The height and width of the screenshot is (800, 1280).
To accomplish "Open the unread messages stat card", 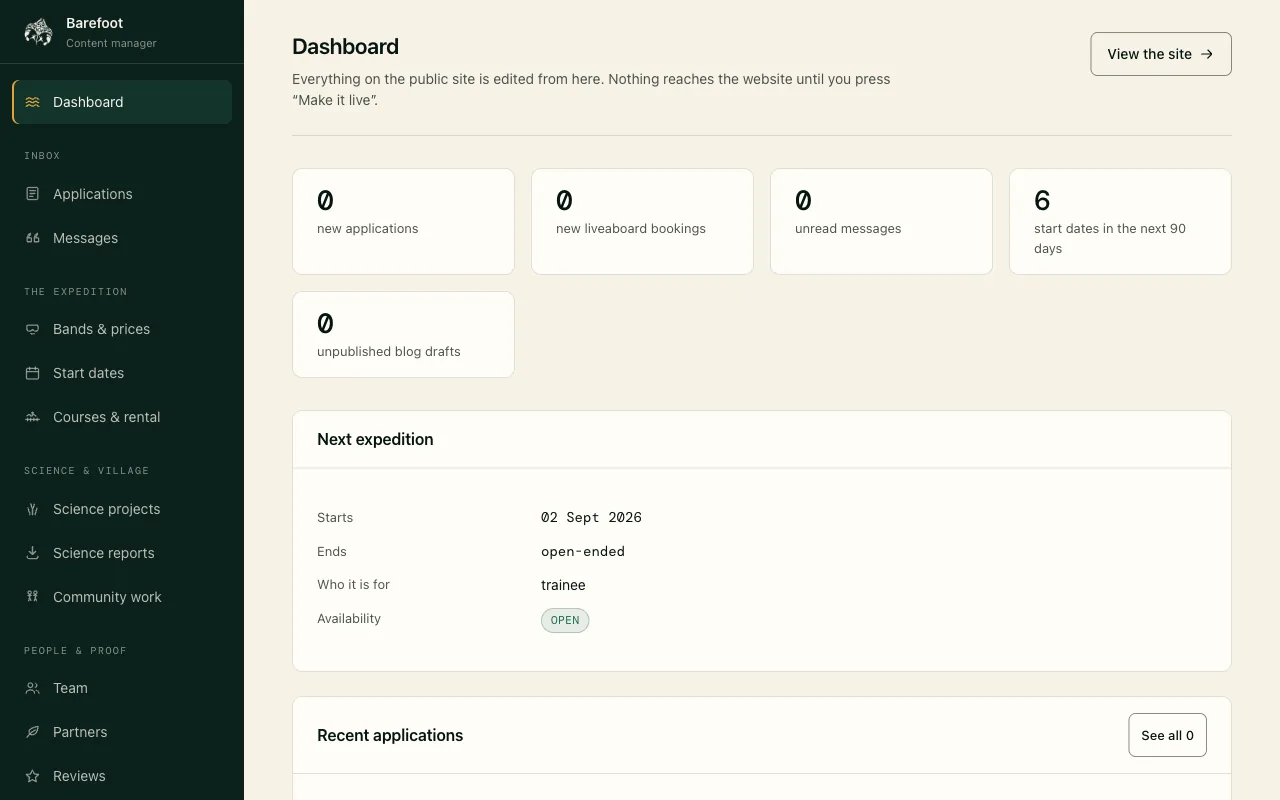I will pos(881,221).
